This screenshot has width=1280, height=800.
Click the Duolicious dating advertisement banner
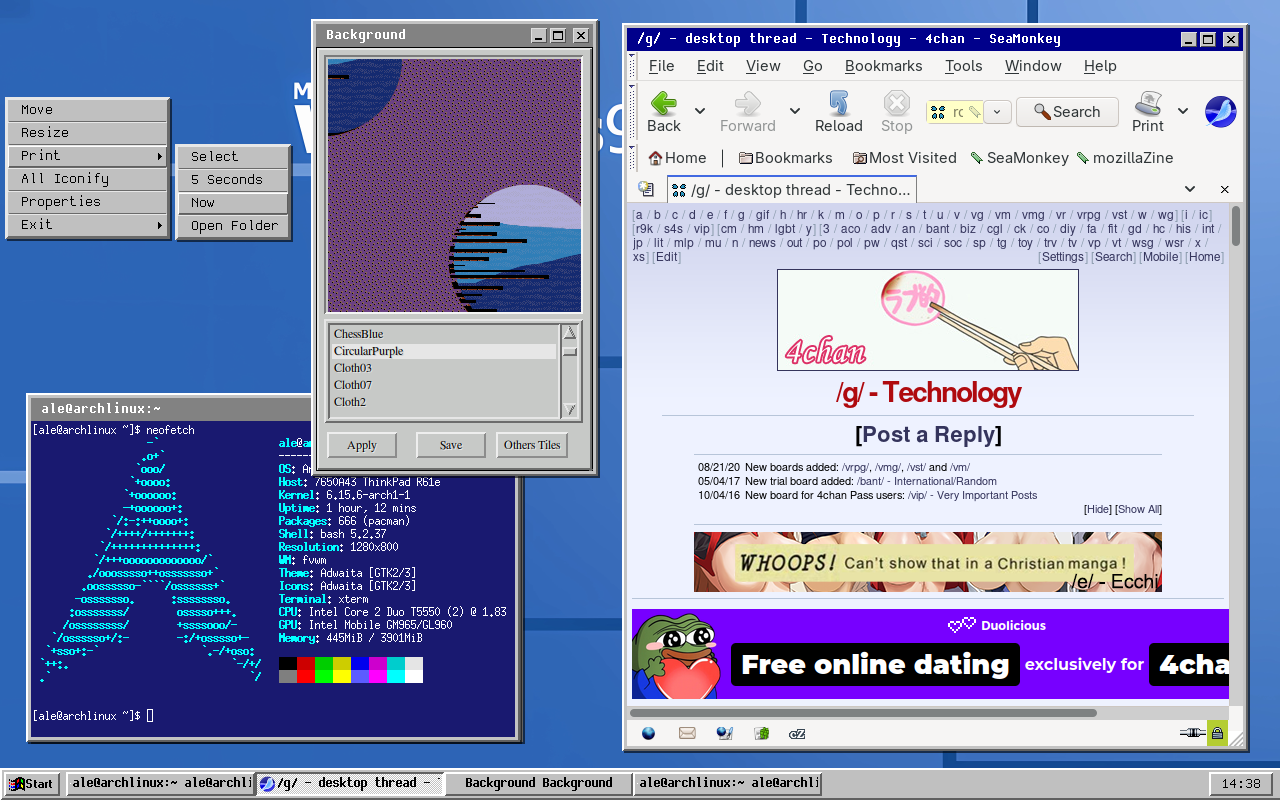pyautogui.click(x=930, y=654)
